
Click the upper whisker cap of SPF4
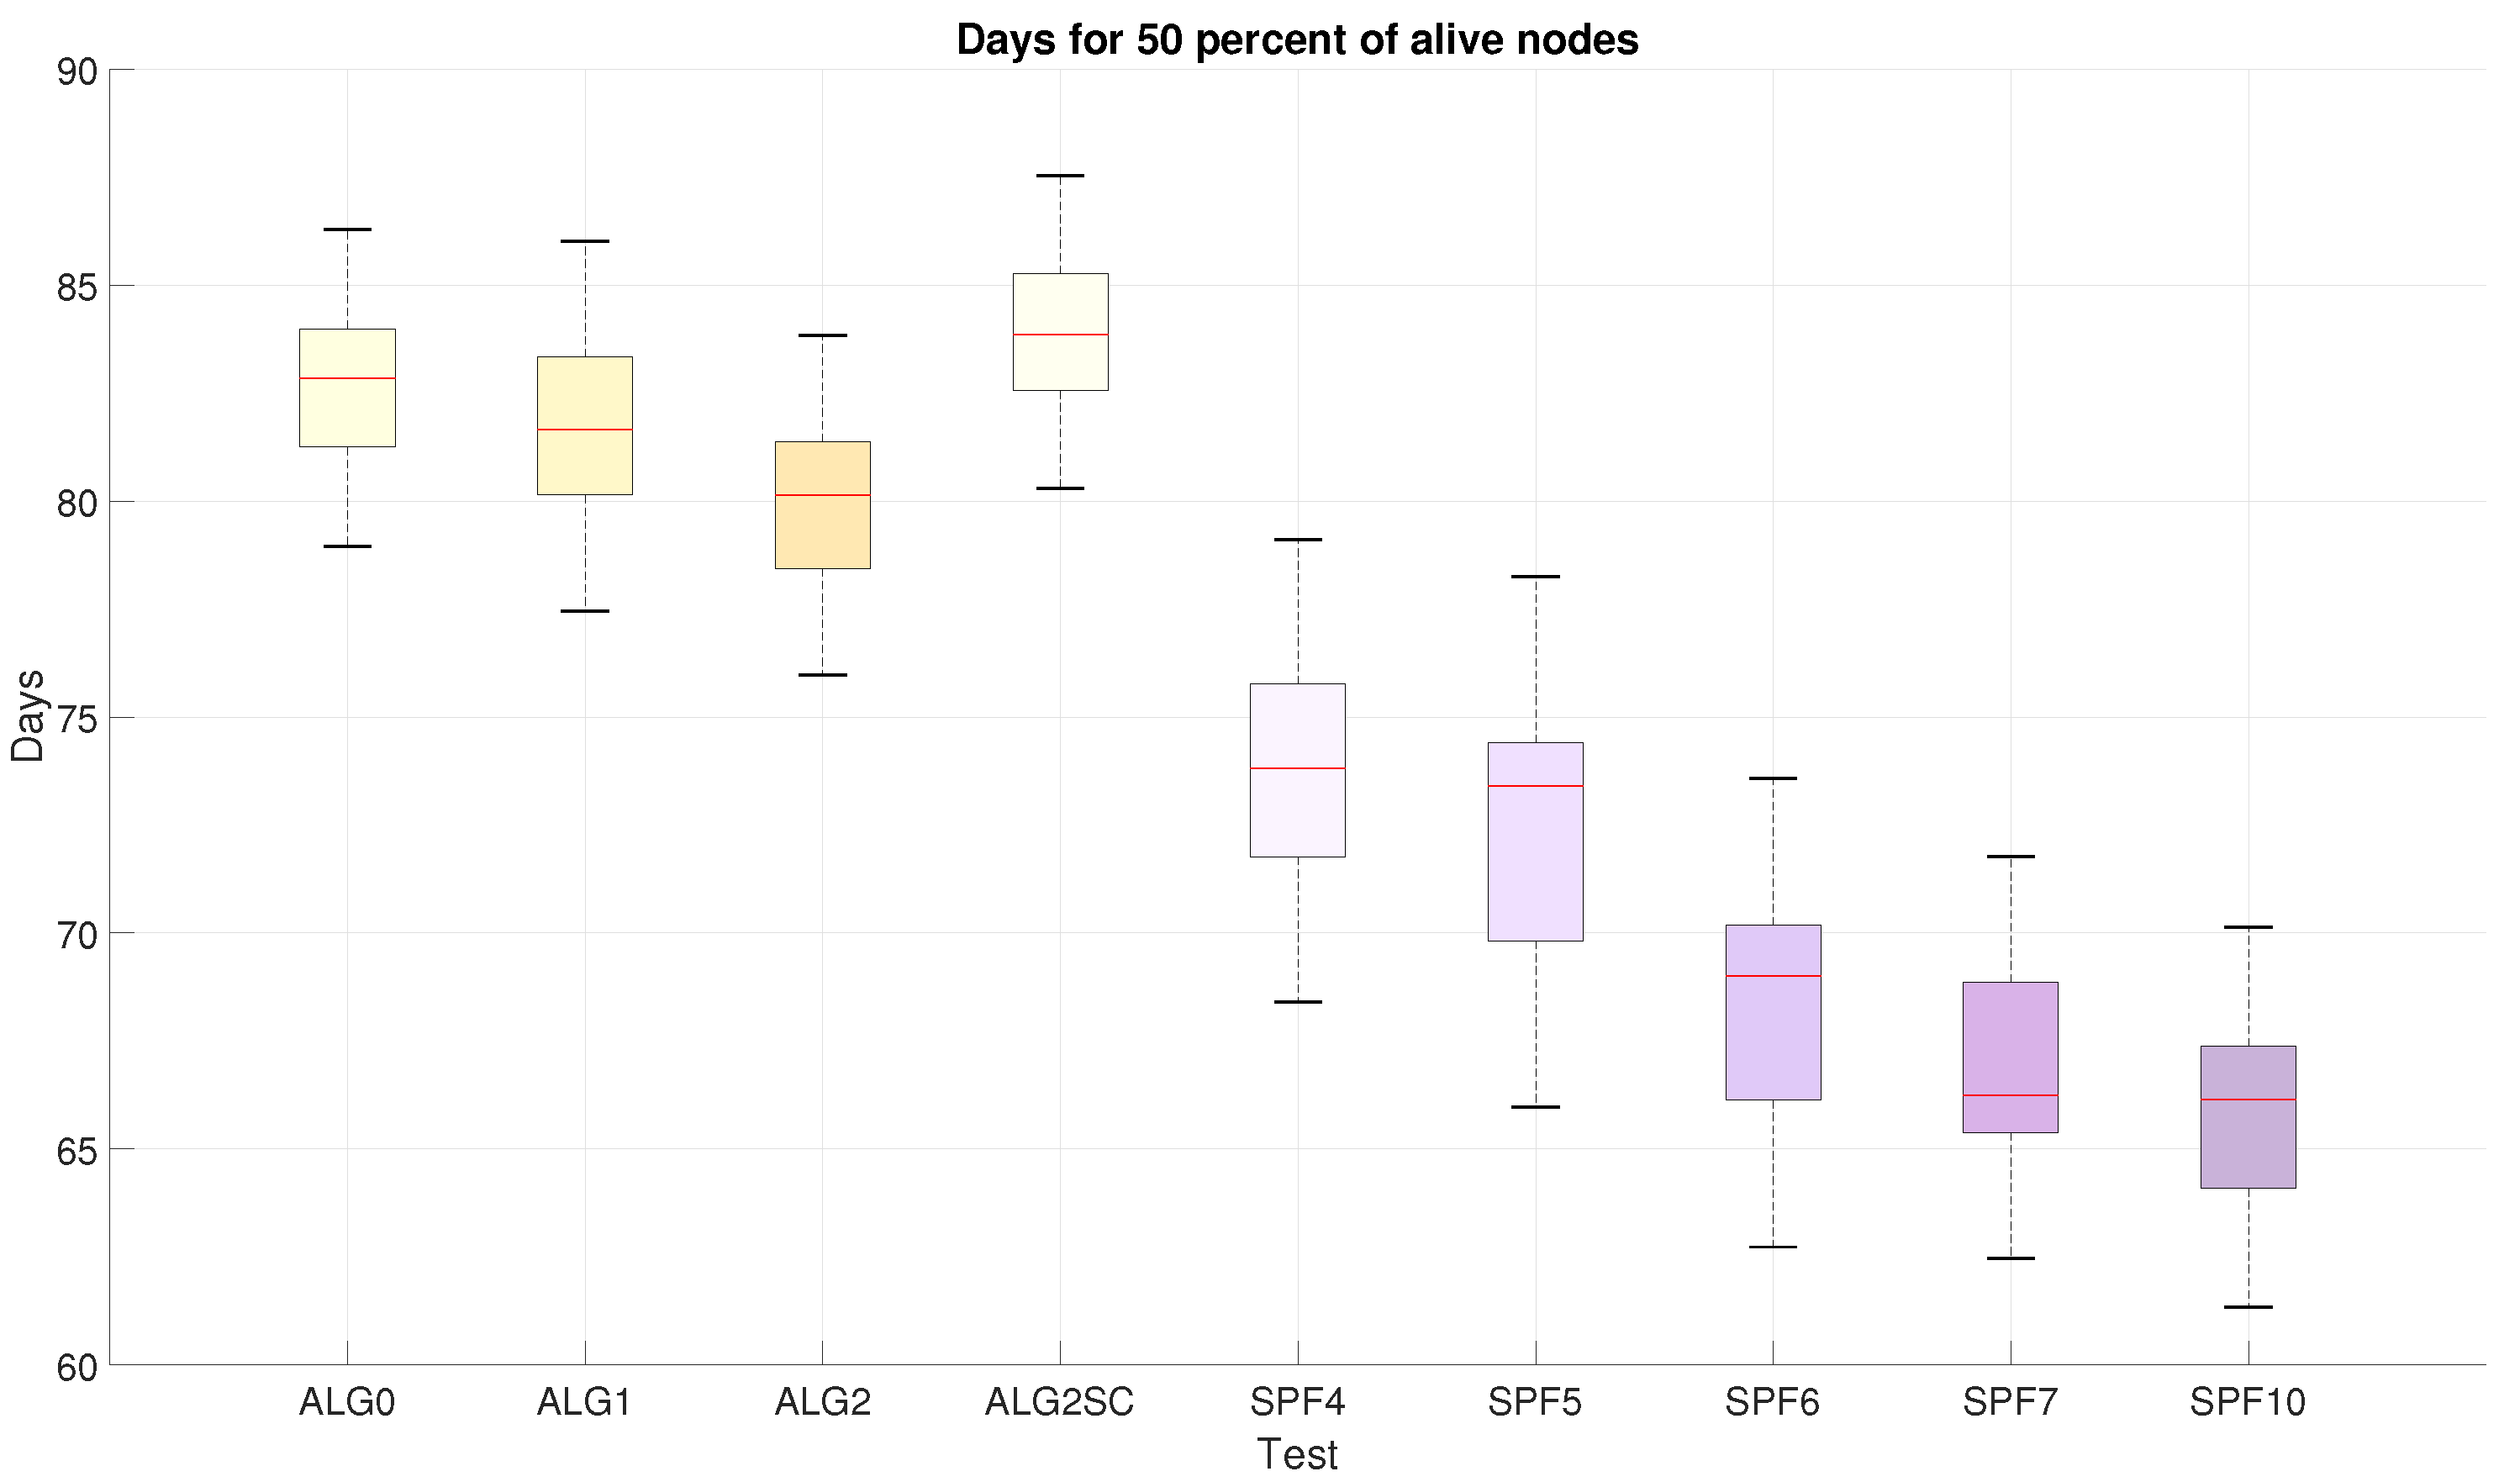[1298, 540]
